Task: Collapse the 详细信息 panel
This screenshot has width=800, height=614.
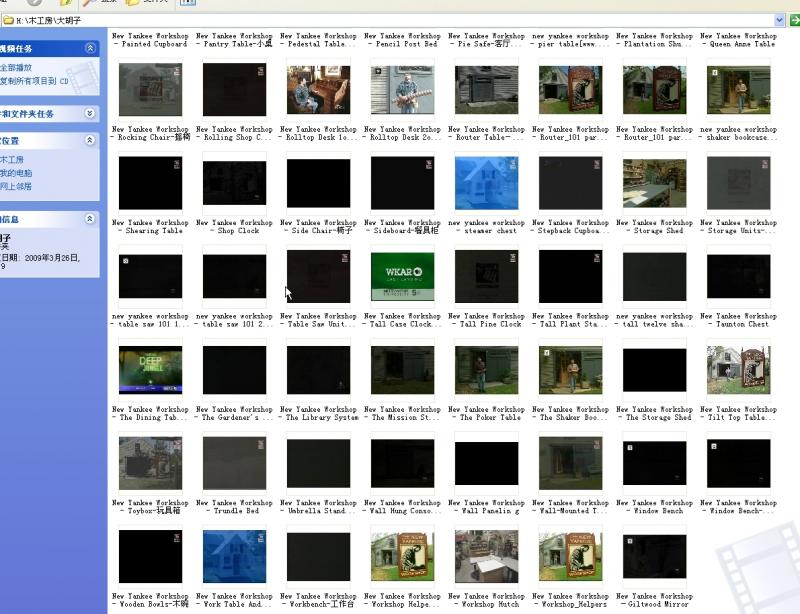Action: click(x=90, y=219)
